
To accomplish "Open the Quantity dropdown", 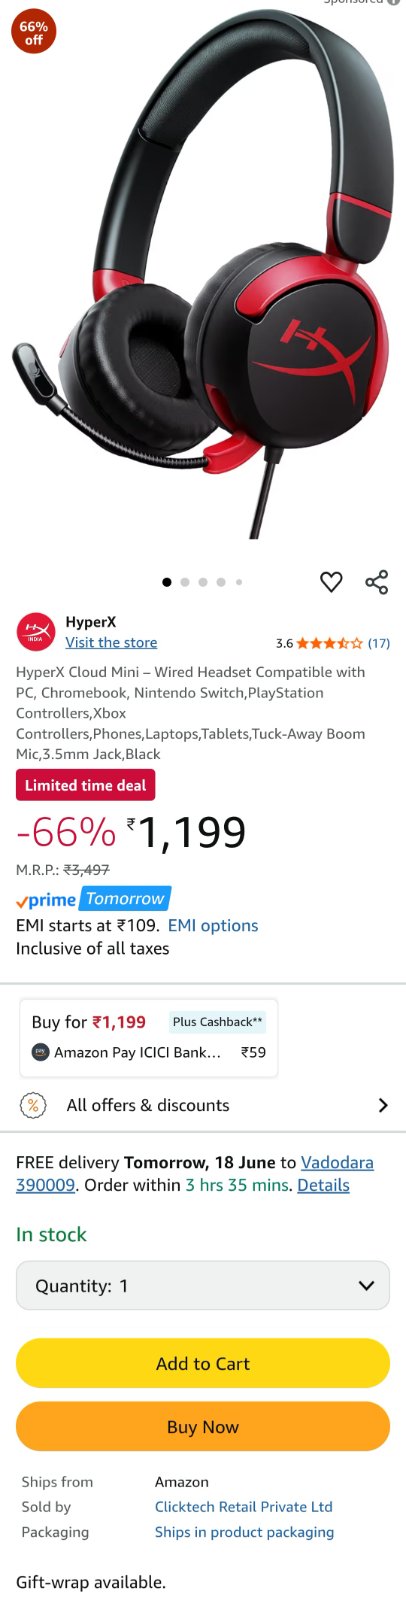I will 203,1286.
